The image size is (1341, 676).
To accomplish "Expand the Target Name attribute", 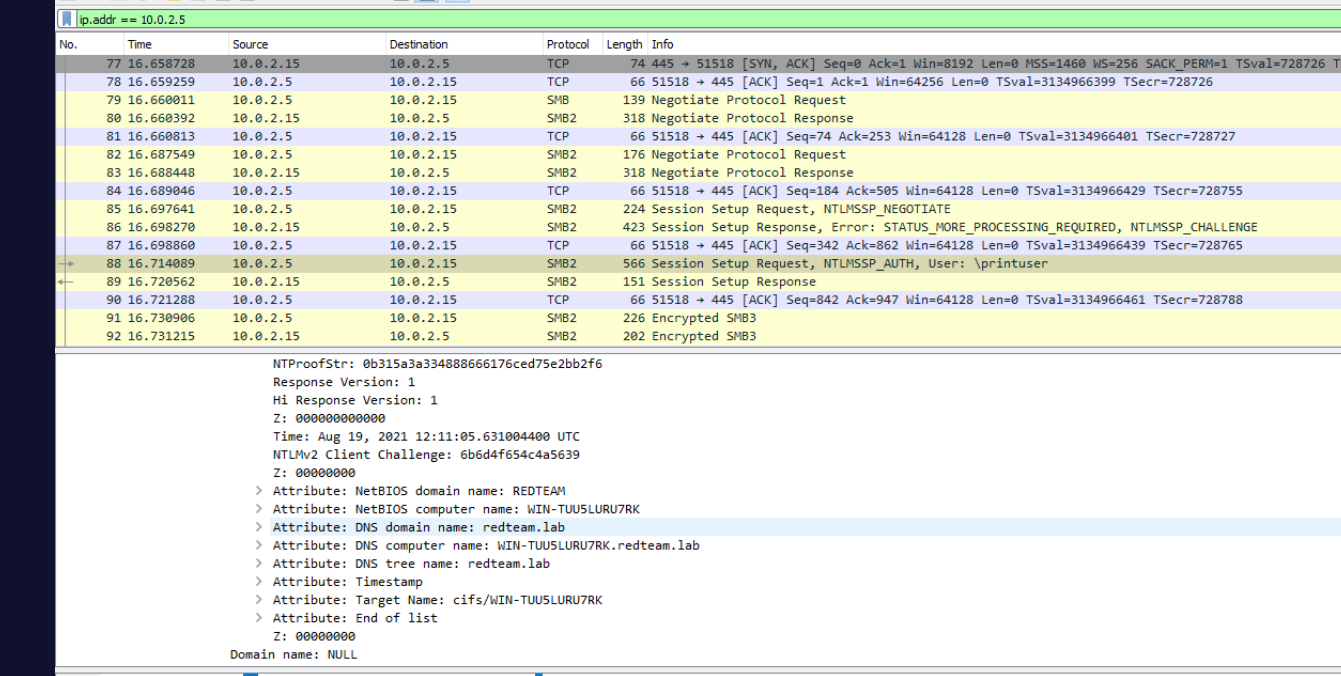I will 259,600.
